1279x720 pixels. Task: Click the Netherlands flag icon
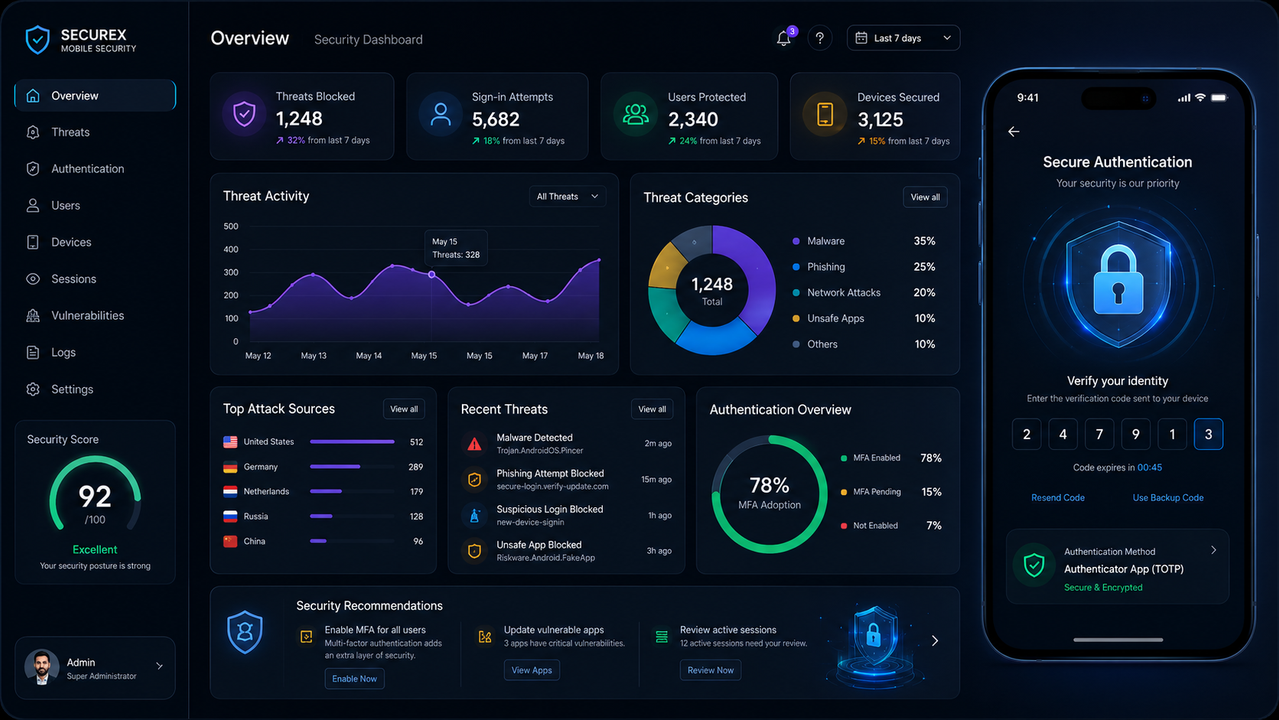pos(230,492)
